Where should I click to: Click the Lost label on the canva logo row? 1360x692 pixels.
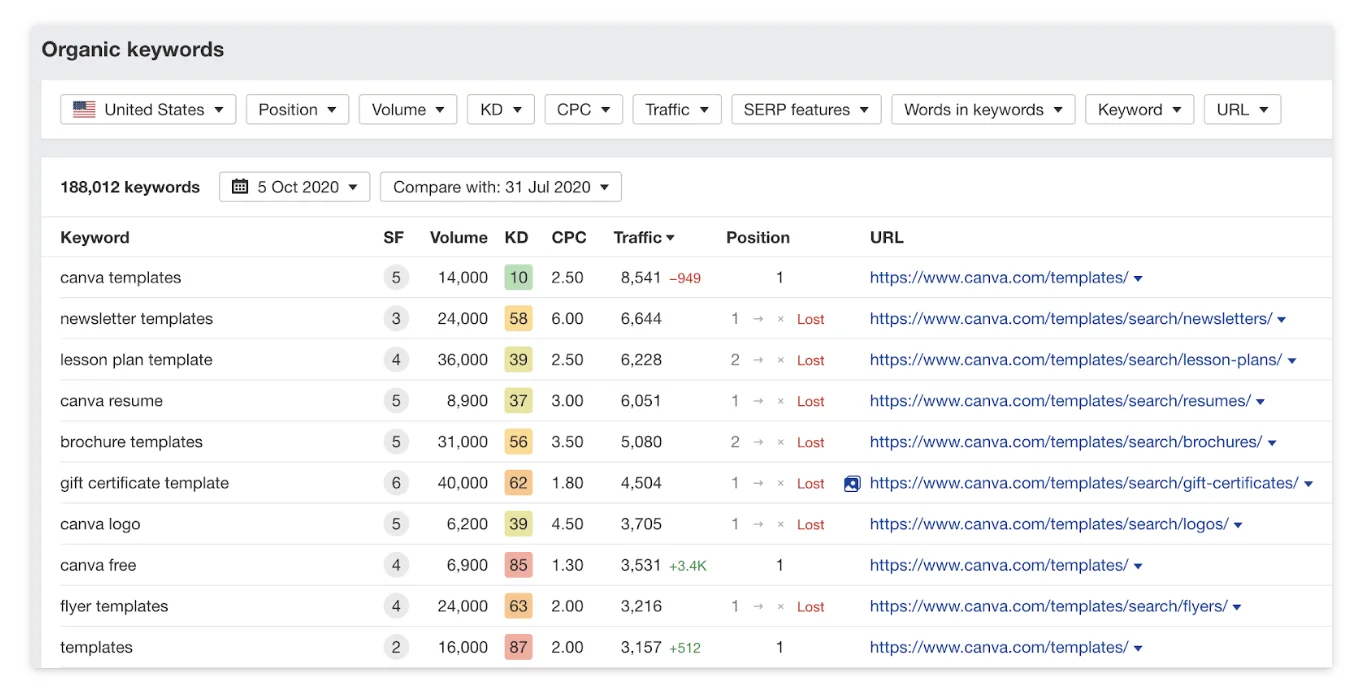[810, 524]
